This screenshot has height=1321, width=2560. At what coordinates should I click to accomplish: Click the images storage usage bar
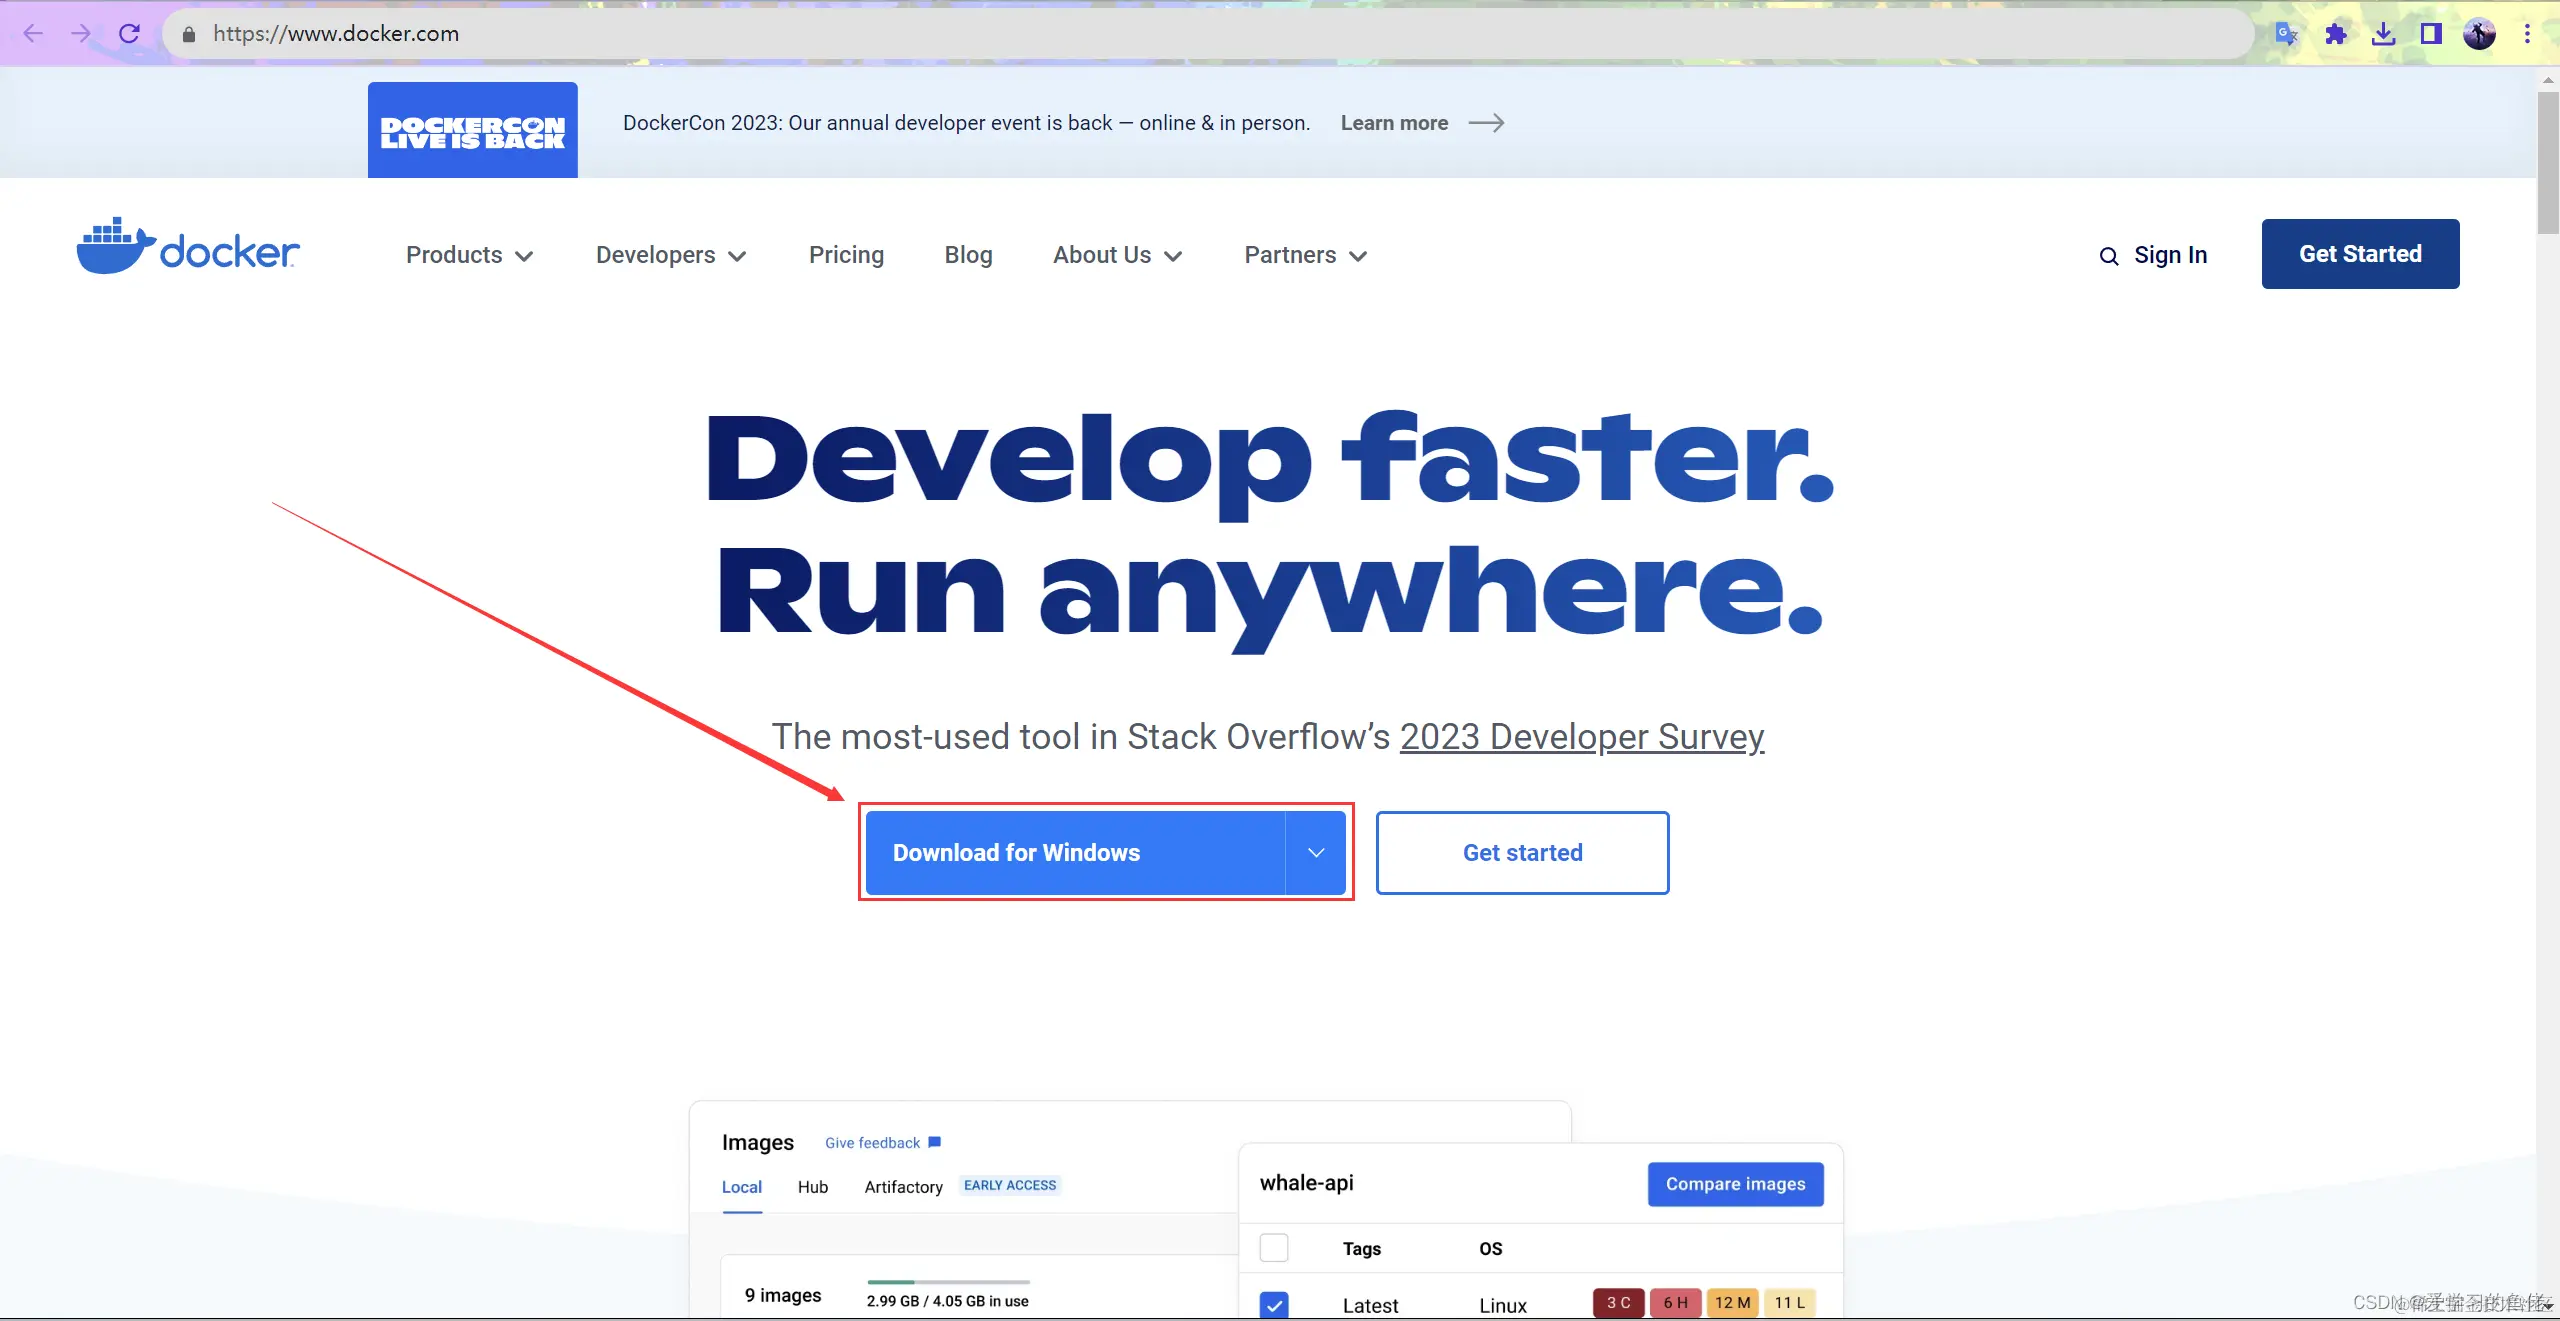click(948, 1282)
